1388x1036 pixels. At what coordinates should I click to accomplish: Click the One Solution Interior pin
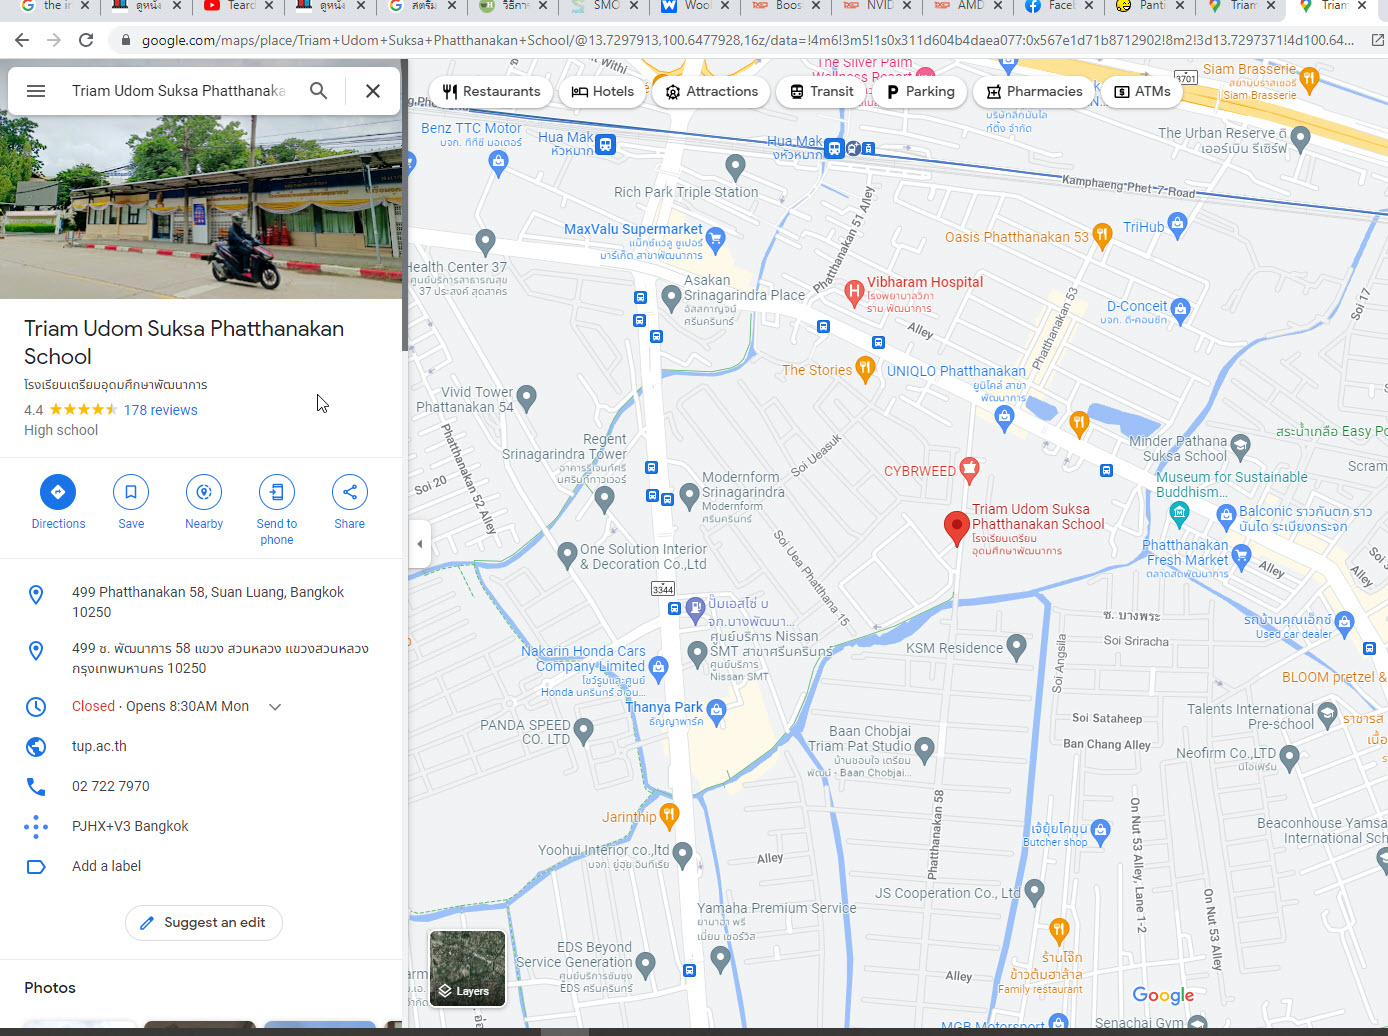click(567, 554)
